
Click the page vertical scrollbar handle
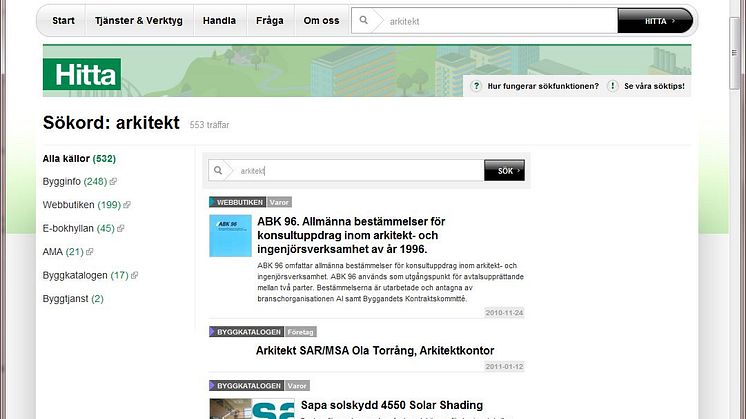pos(734,52)
